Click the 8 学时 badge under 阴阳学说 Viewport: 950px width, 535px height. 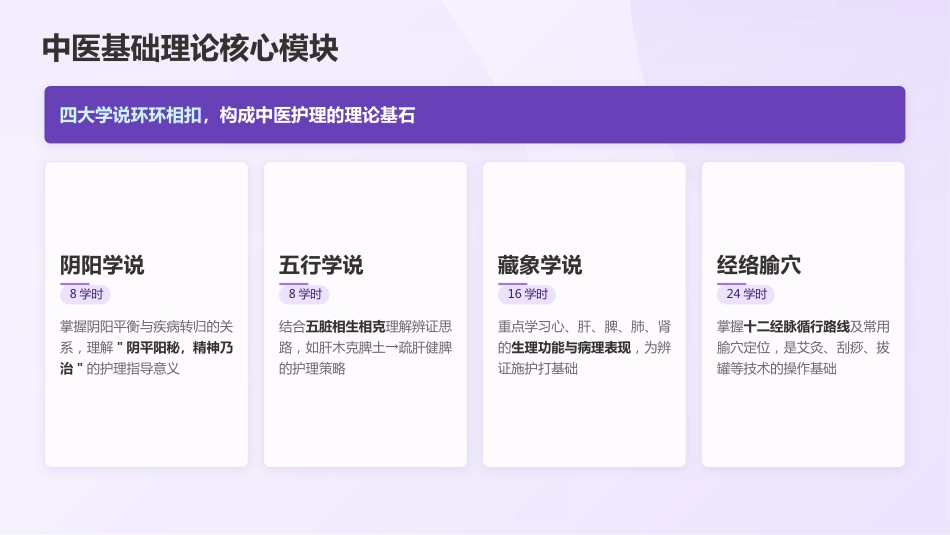(x=85, y=294)
